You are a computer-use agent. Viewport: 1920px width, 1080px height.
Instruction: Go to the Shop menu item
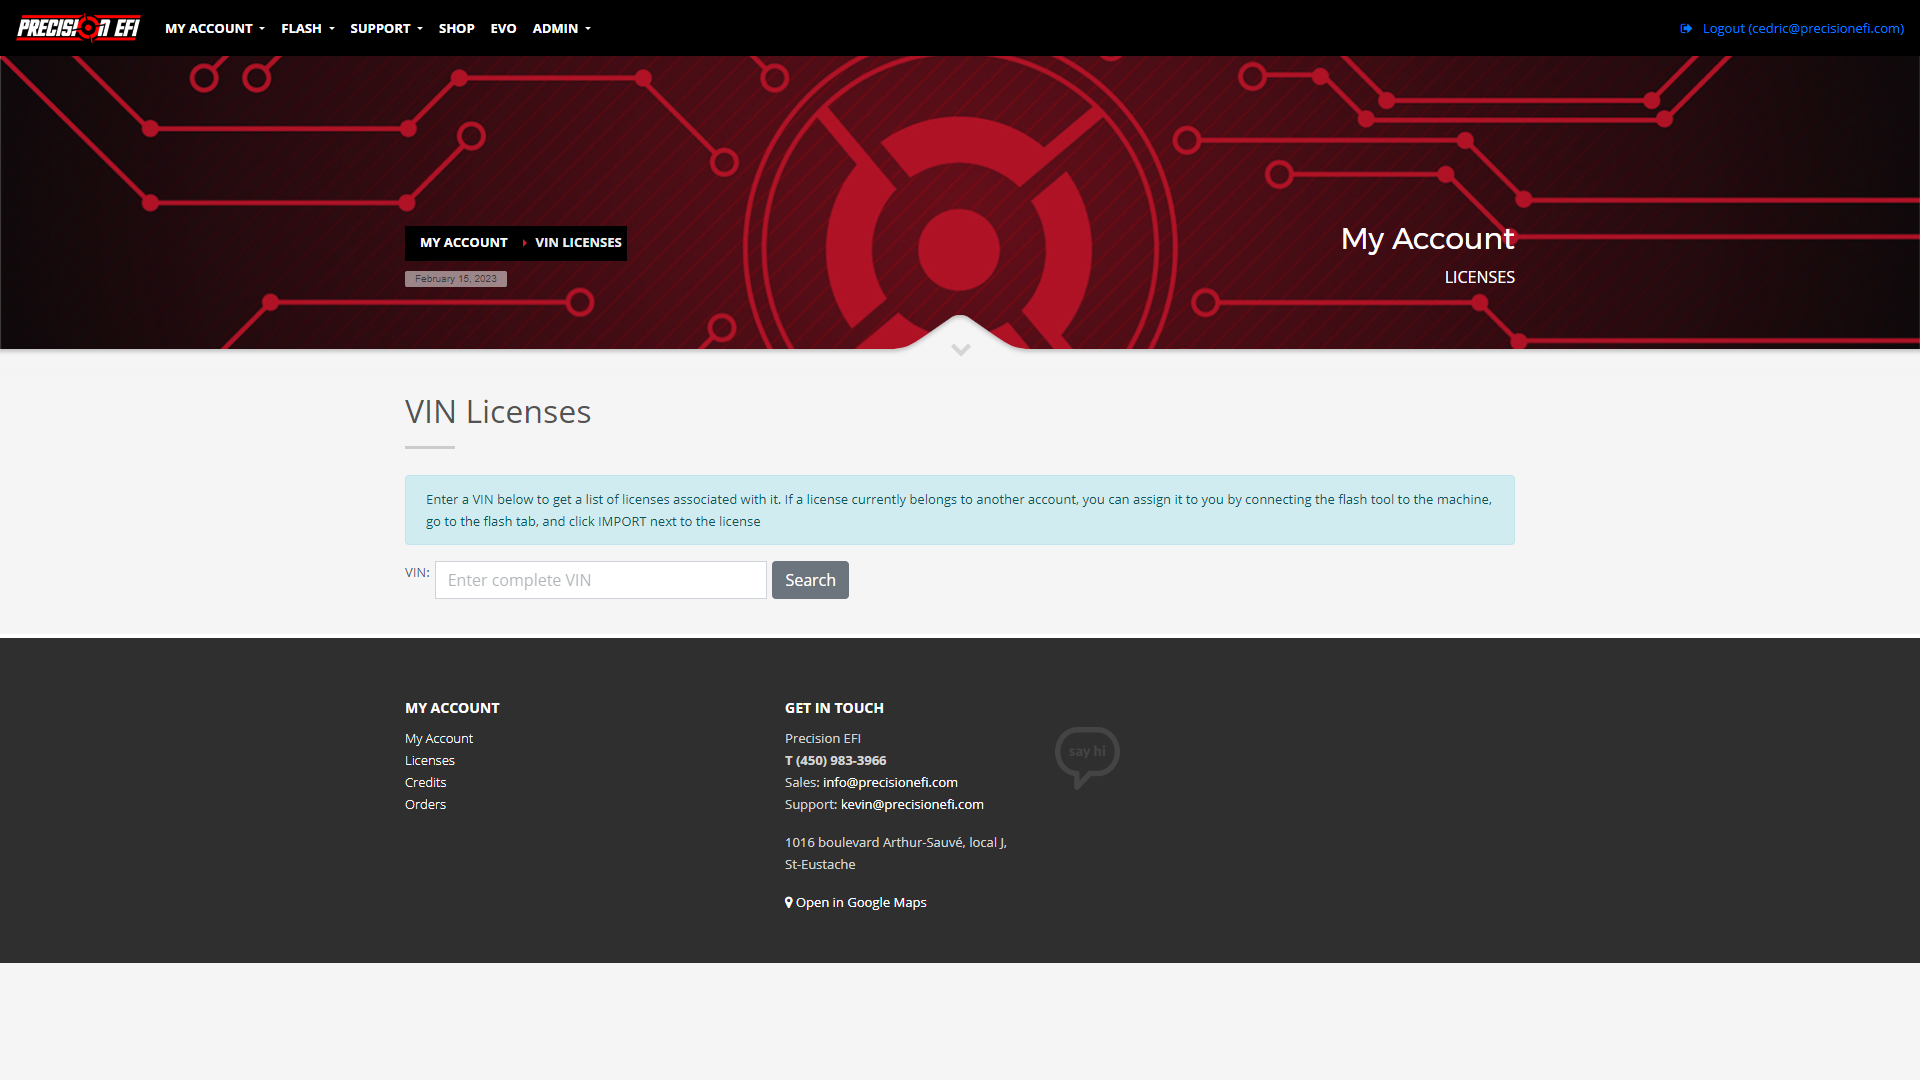pos(456,29)
